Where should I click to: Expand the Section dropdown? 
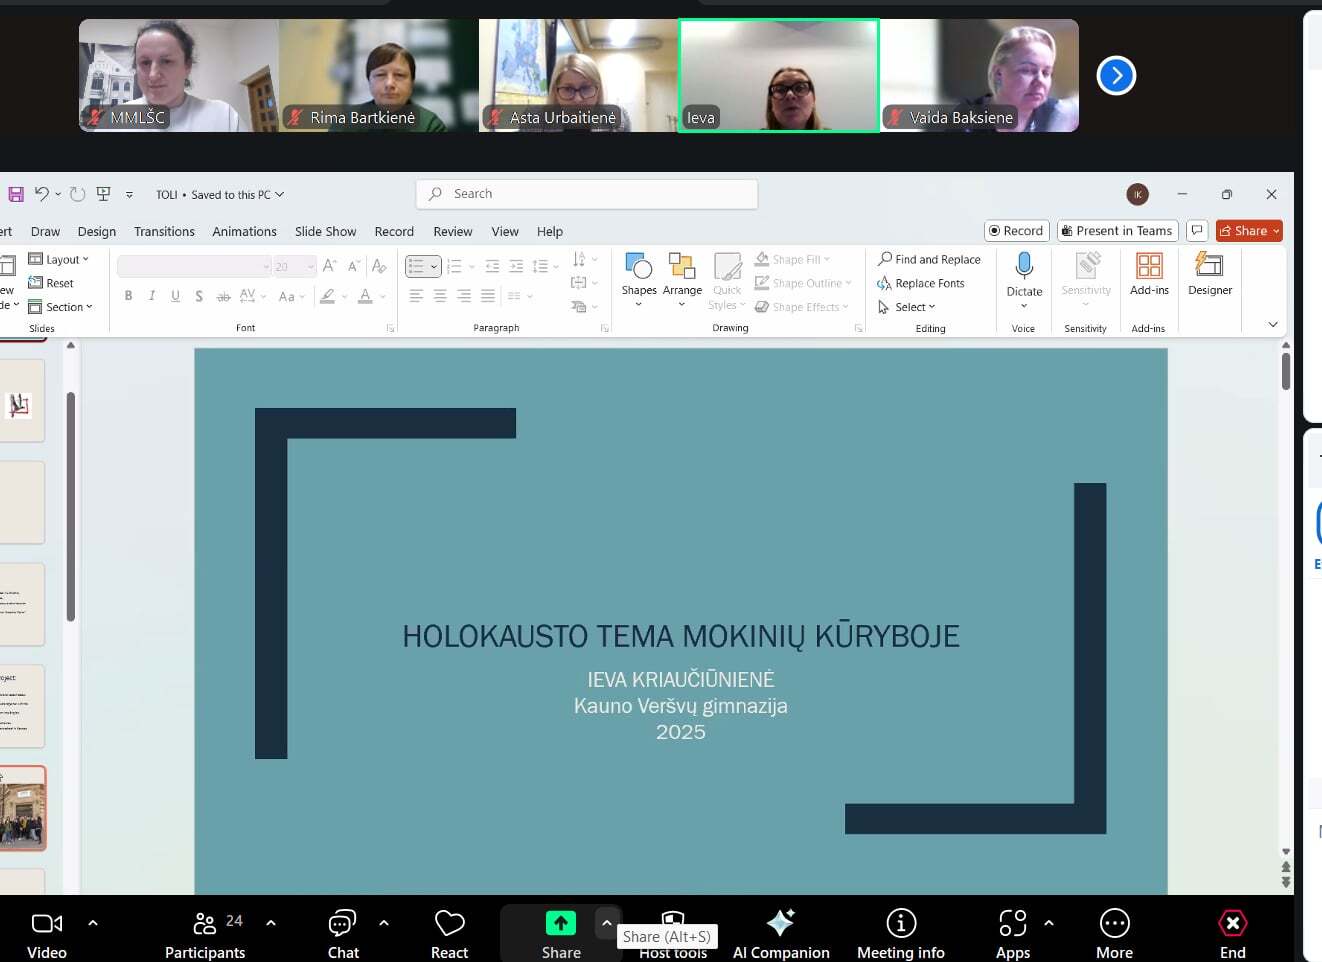62,307
